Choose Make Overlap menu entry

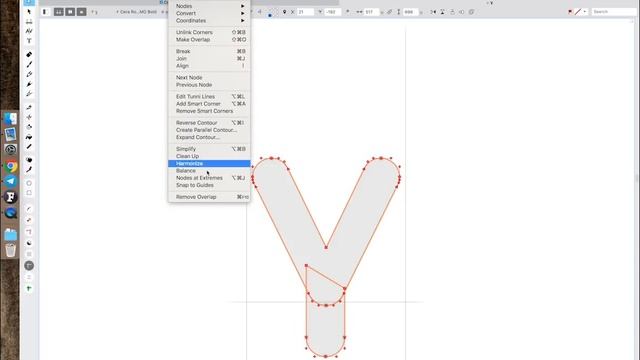tap(209, 40)
